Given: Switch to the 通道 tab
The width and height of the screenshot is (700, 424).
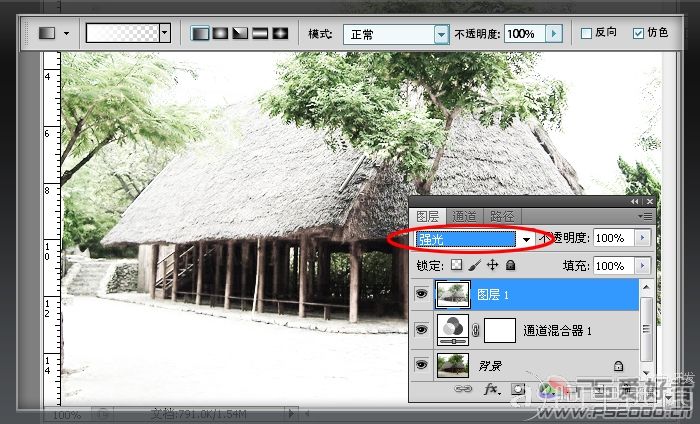Looking at the screenshot, I should point(464,216).
